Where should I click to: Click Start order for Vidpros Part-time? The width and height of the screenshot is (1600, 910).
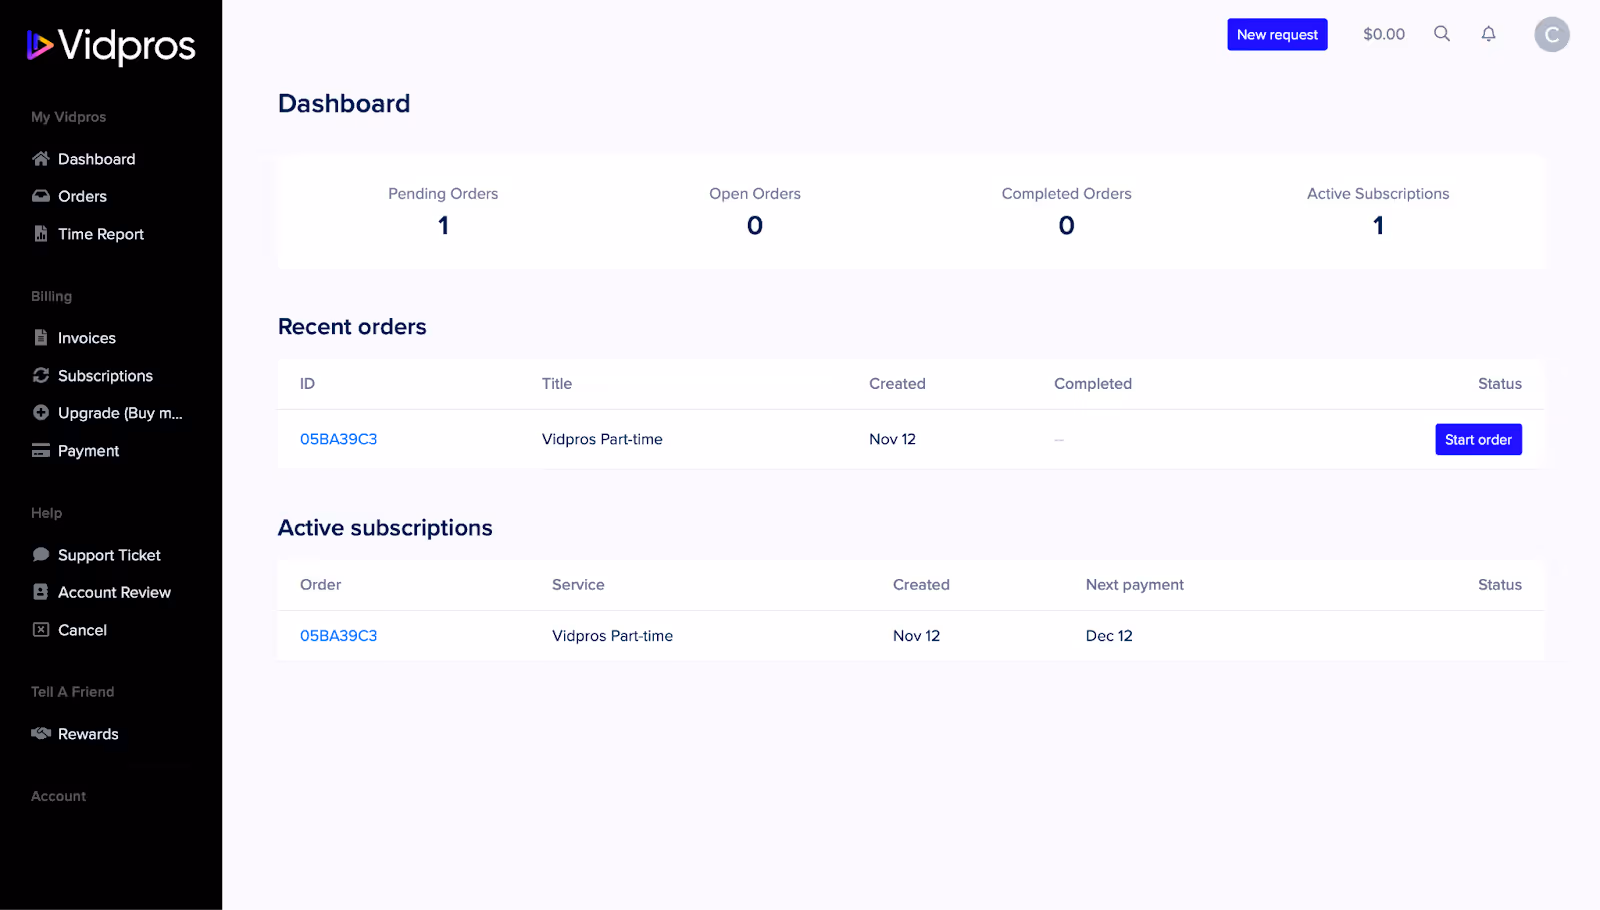coord(1478,439)
